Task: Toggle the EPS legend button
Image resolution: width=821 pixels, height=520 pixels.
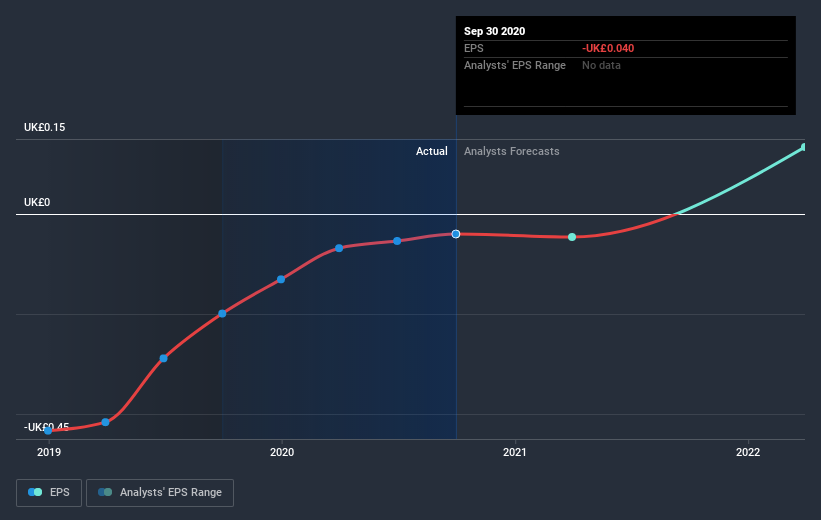Action: coord(49,493)
